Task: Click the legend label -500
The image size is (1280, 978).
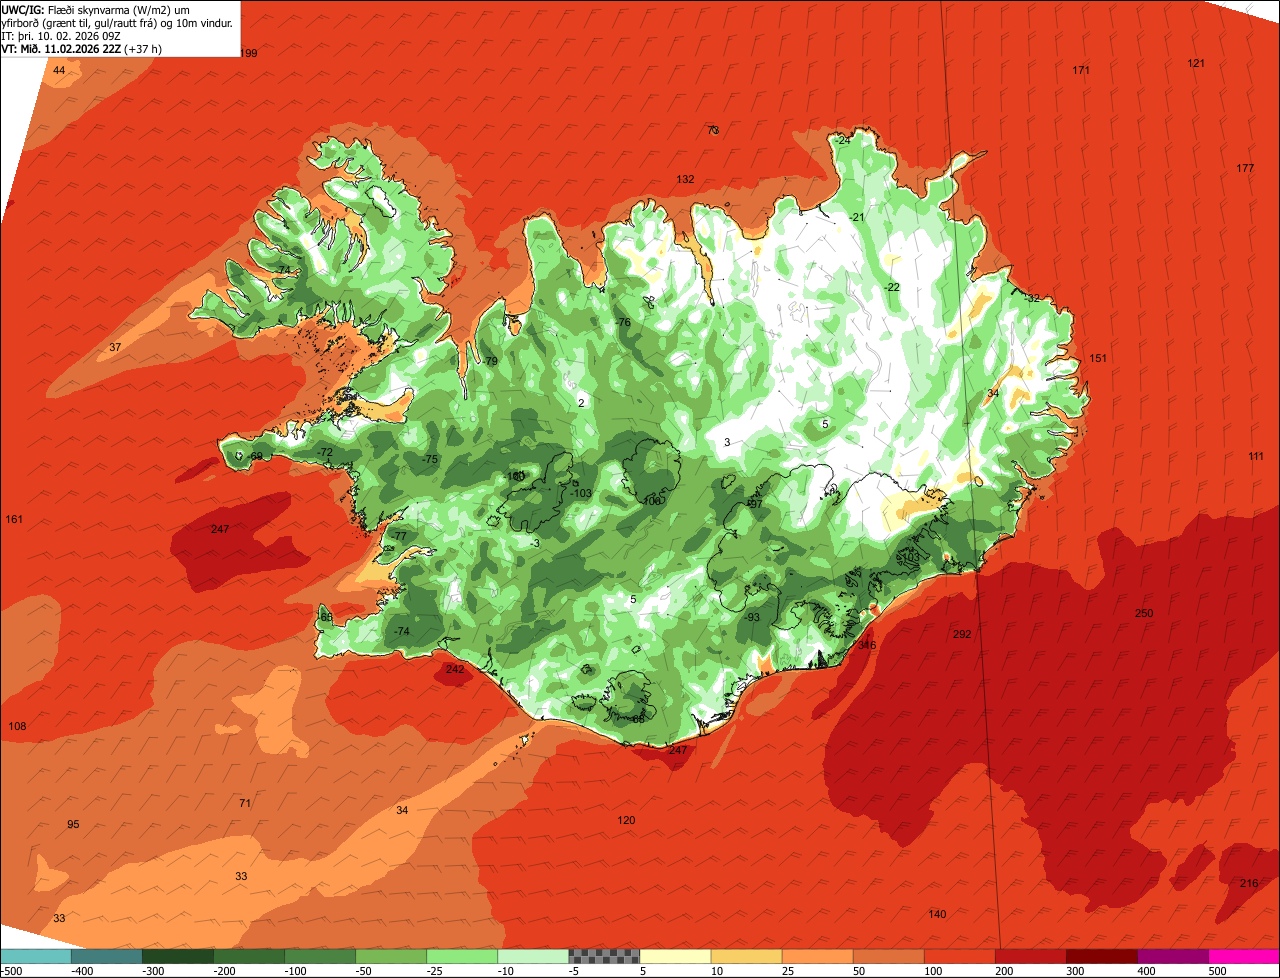Action: (x=11, y=971)
